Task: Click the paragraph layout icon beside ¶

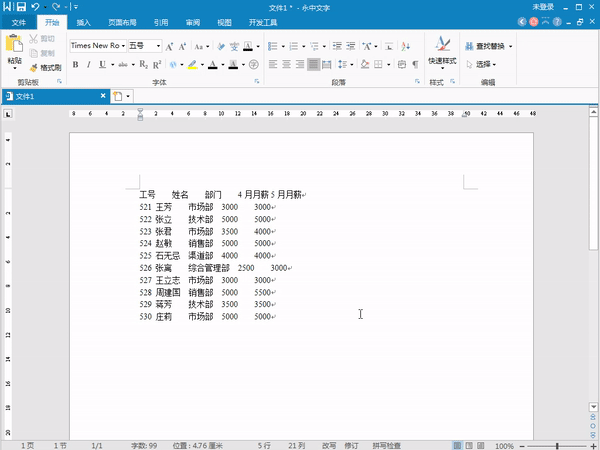Action: pos(401,64)
